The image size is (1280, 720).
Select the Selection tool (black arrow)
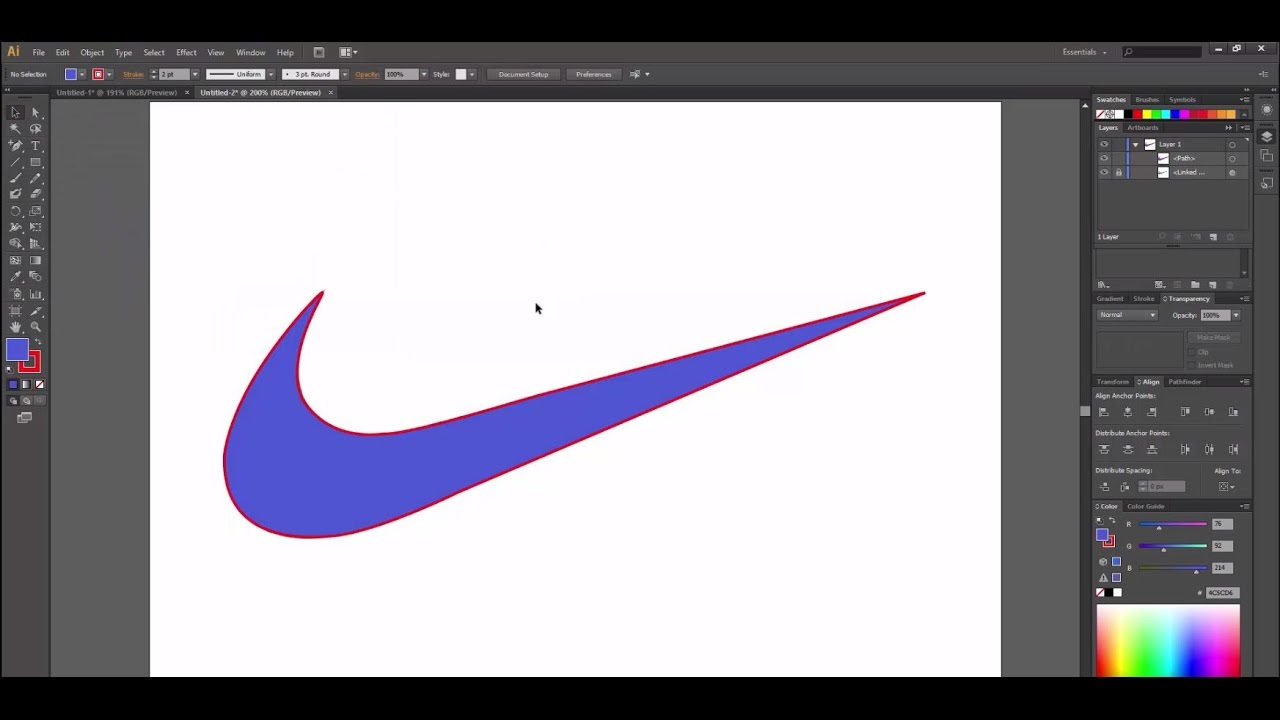point(16,112)
